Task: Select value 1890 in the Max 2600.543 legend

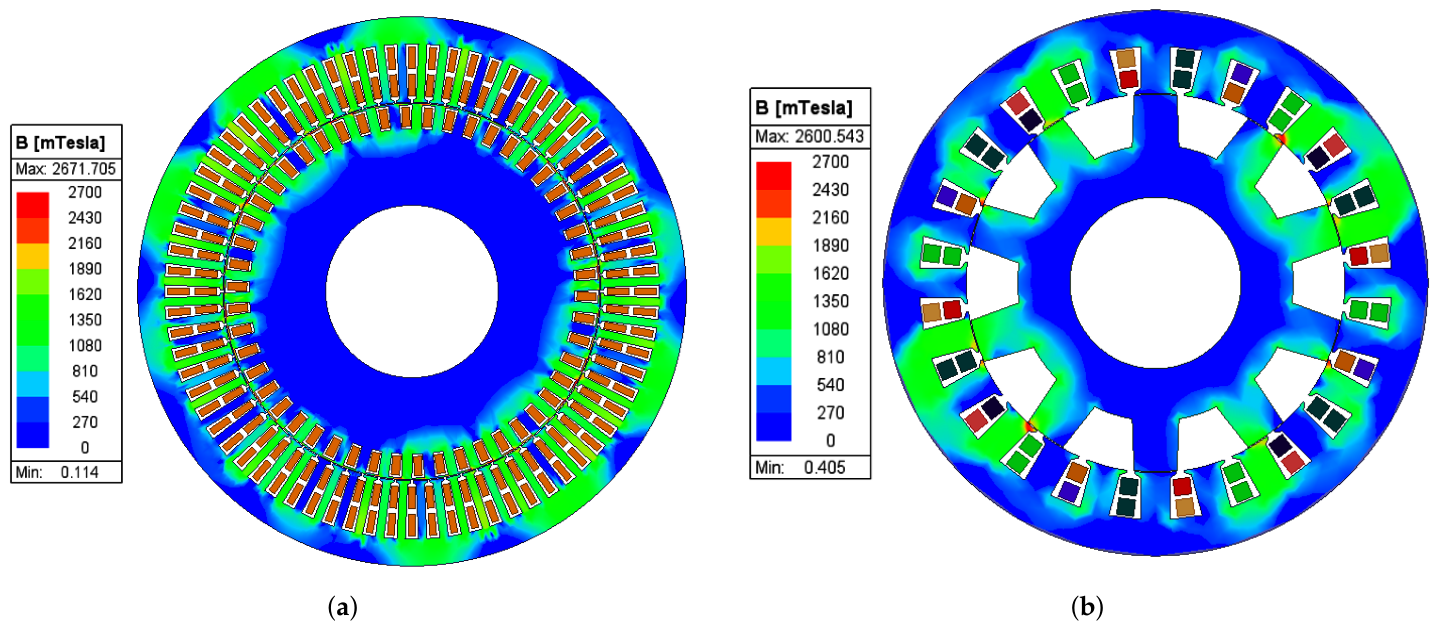Action: tap(829, 245)
